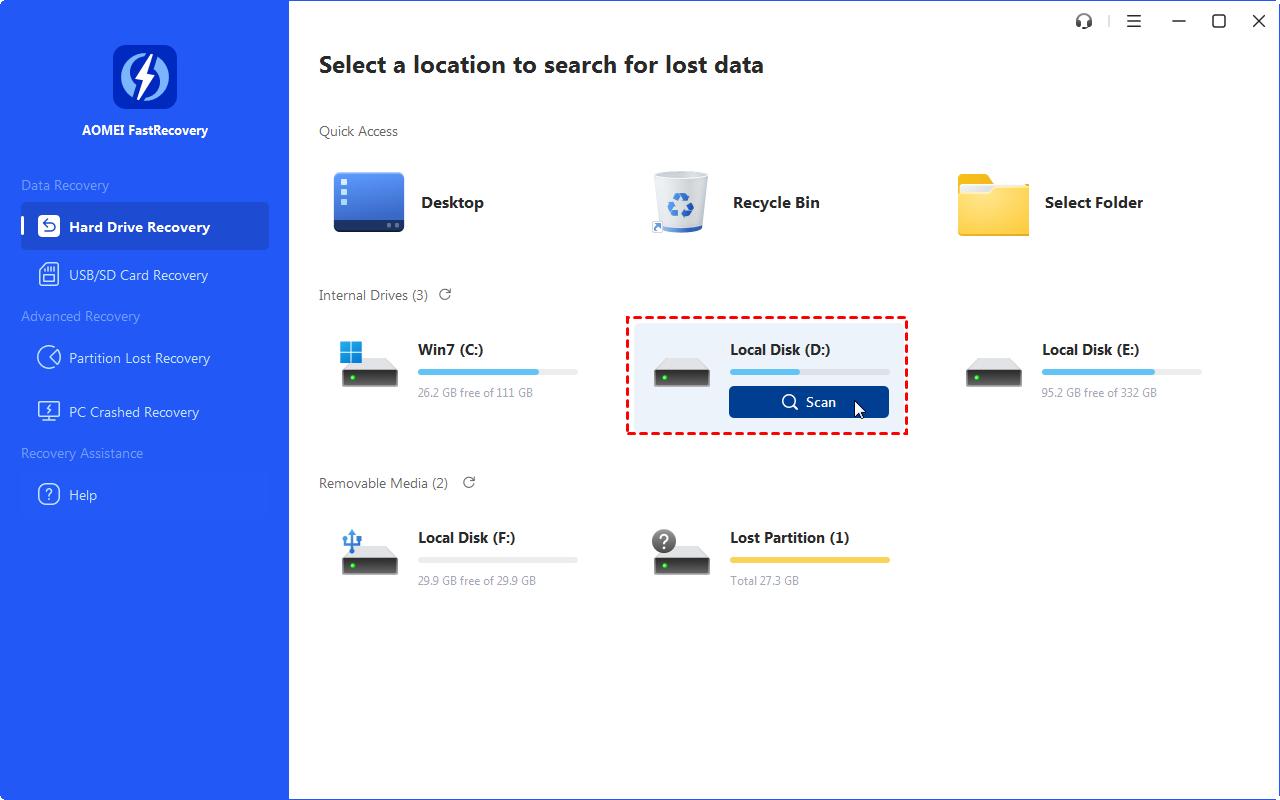Click the Select Folder yellow folder icon
This screenshot has height=800, width=1280.
[x=993, y=204]
